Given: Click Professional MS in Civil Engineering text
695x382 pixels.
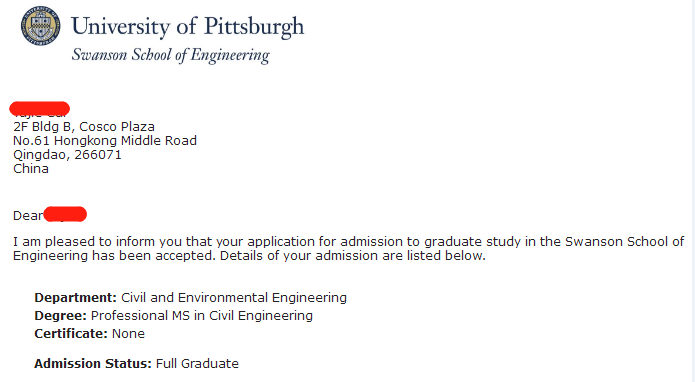Looking at the screenshot, I should click(202, 316).
